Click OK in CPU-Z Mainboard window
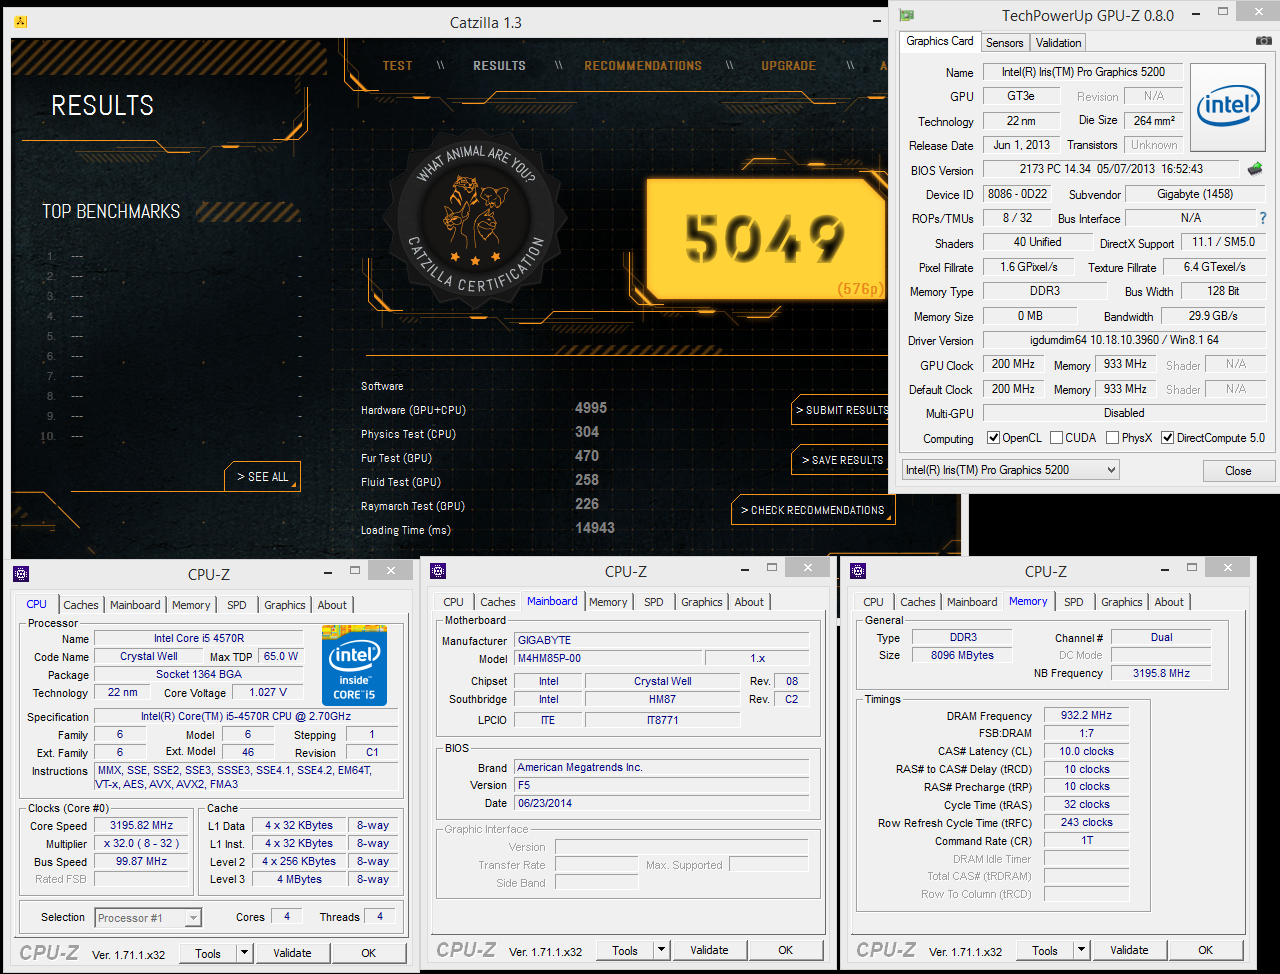Viewport: 1280px width, 974px height. tap(785, 950)
